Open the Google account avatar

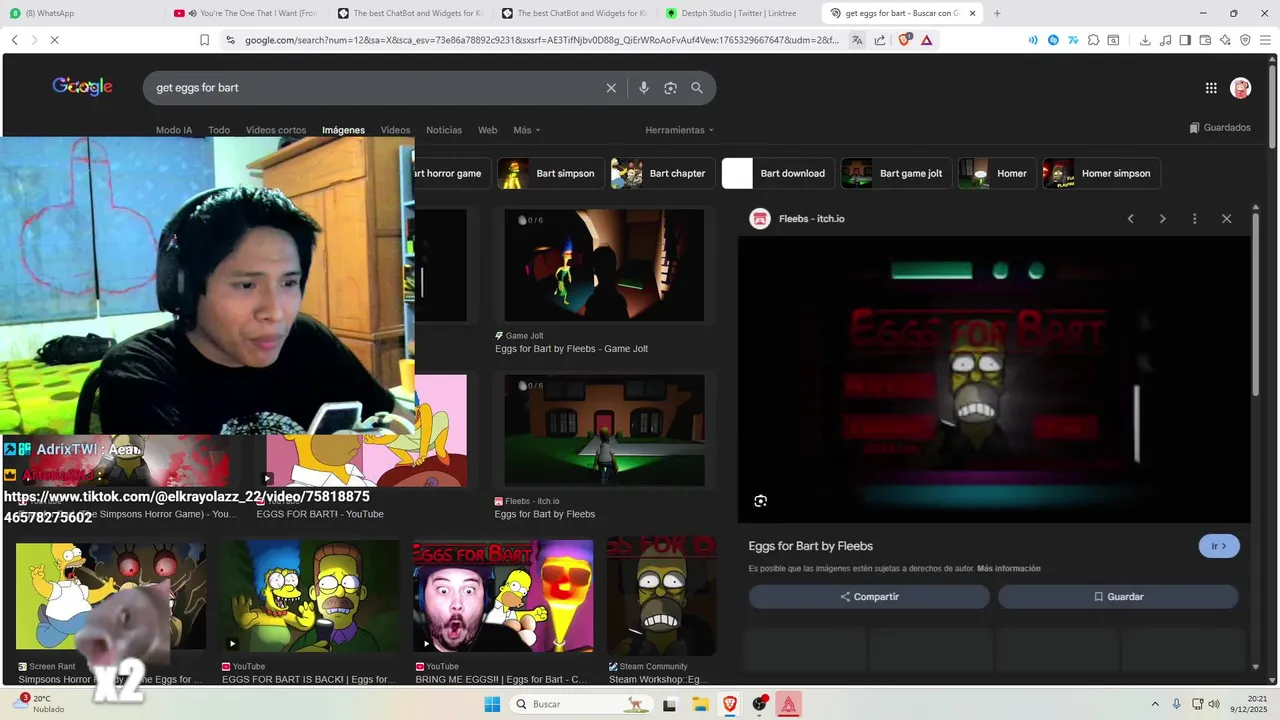click(x=1241, y=88)
